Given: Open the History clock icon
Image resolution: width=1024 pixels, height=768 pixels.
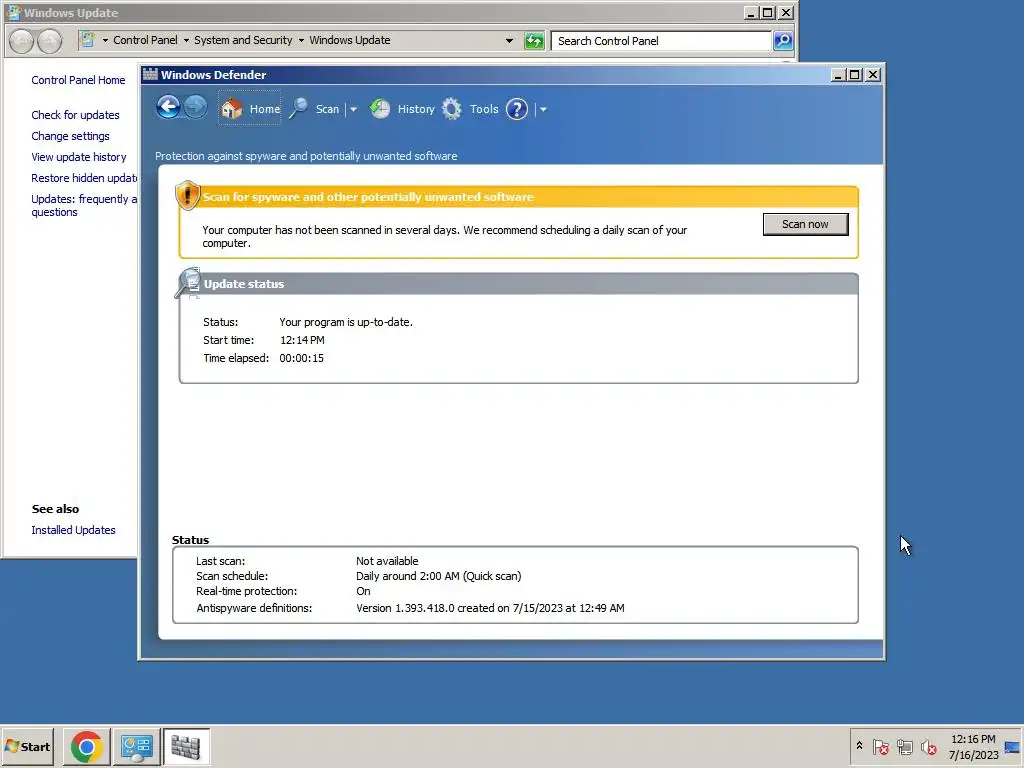Looking at the screenshot, I should pyautogui.click(x=380, y=108).
